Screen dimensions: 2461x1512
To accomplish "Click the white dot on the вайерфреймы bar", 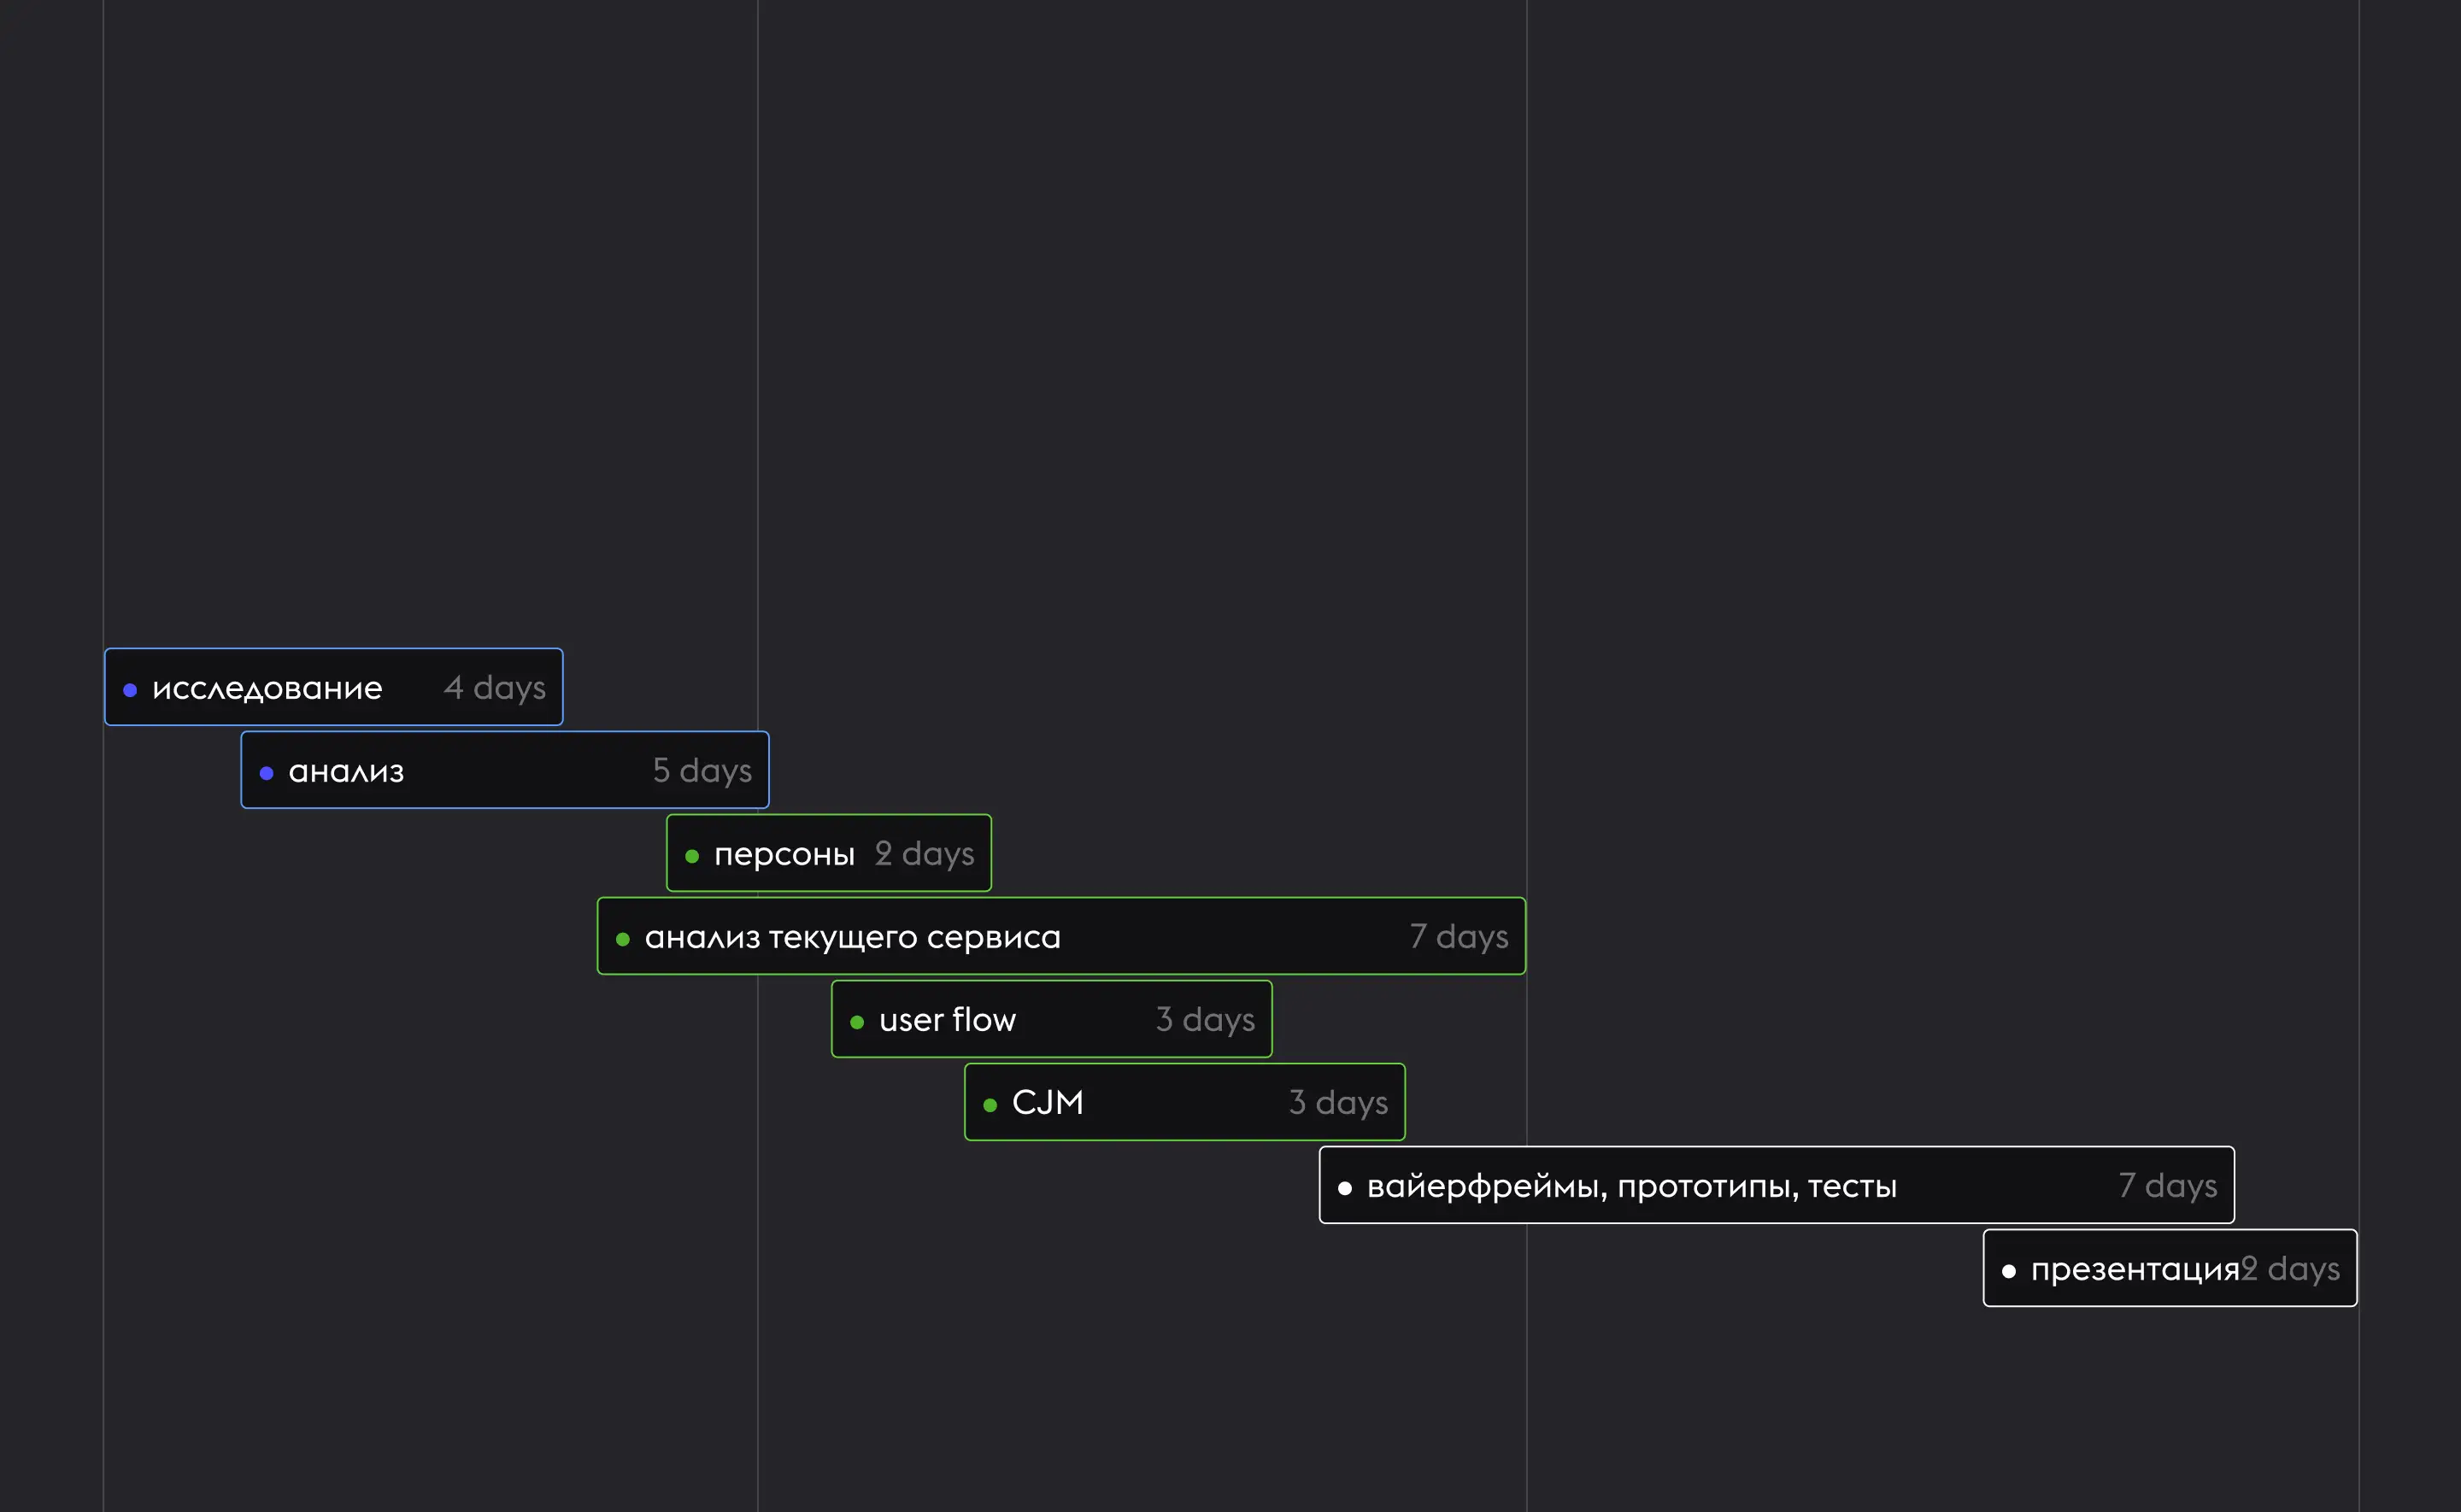I will pyautogui.click(x=1344, y=1188).
